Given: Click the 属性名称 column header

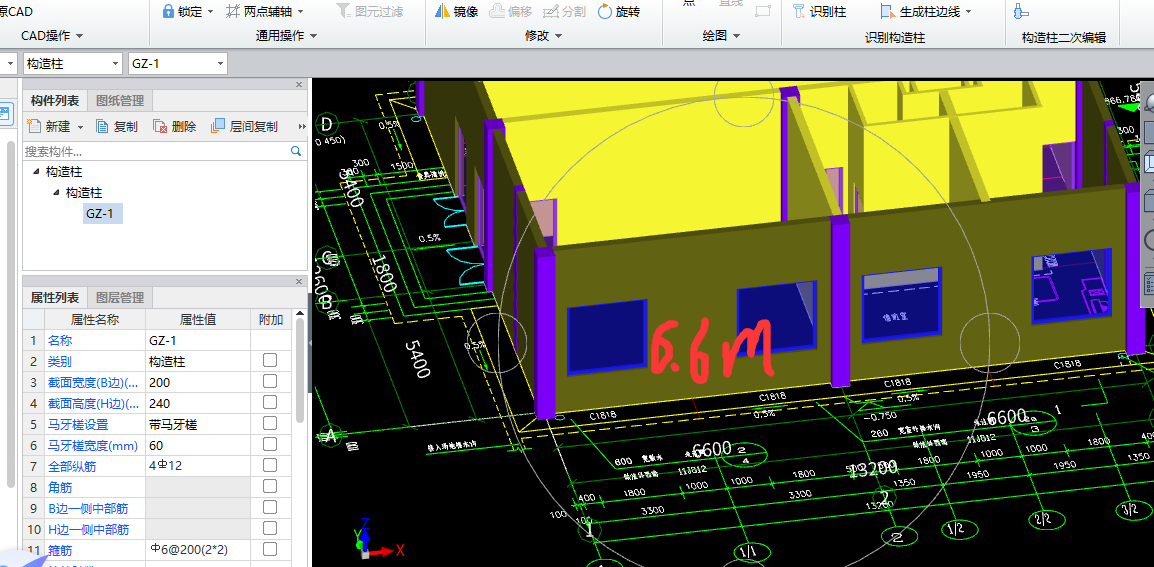Looking at the screenshot, I should tap(95, 319).
